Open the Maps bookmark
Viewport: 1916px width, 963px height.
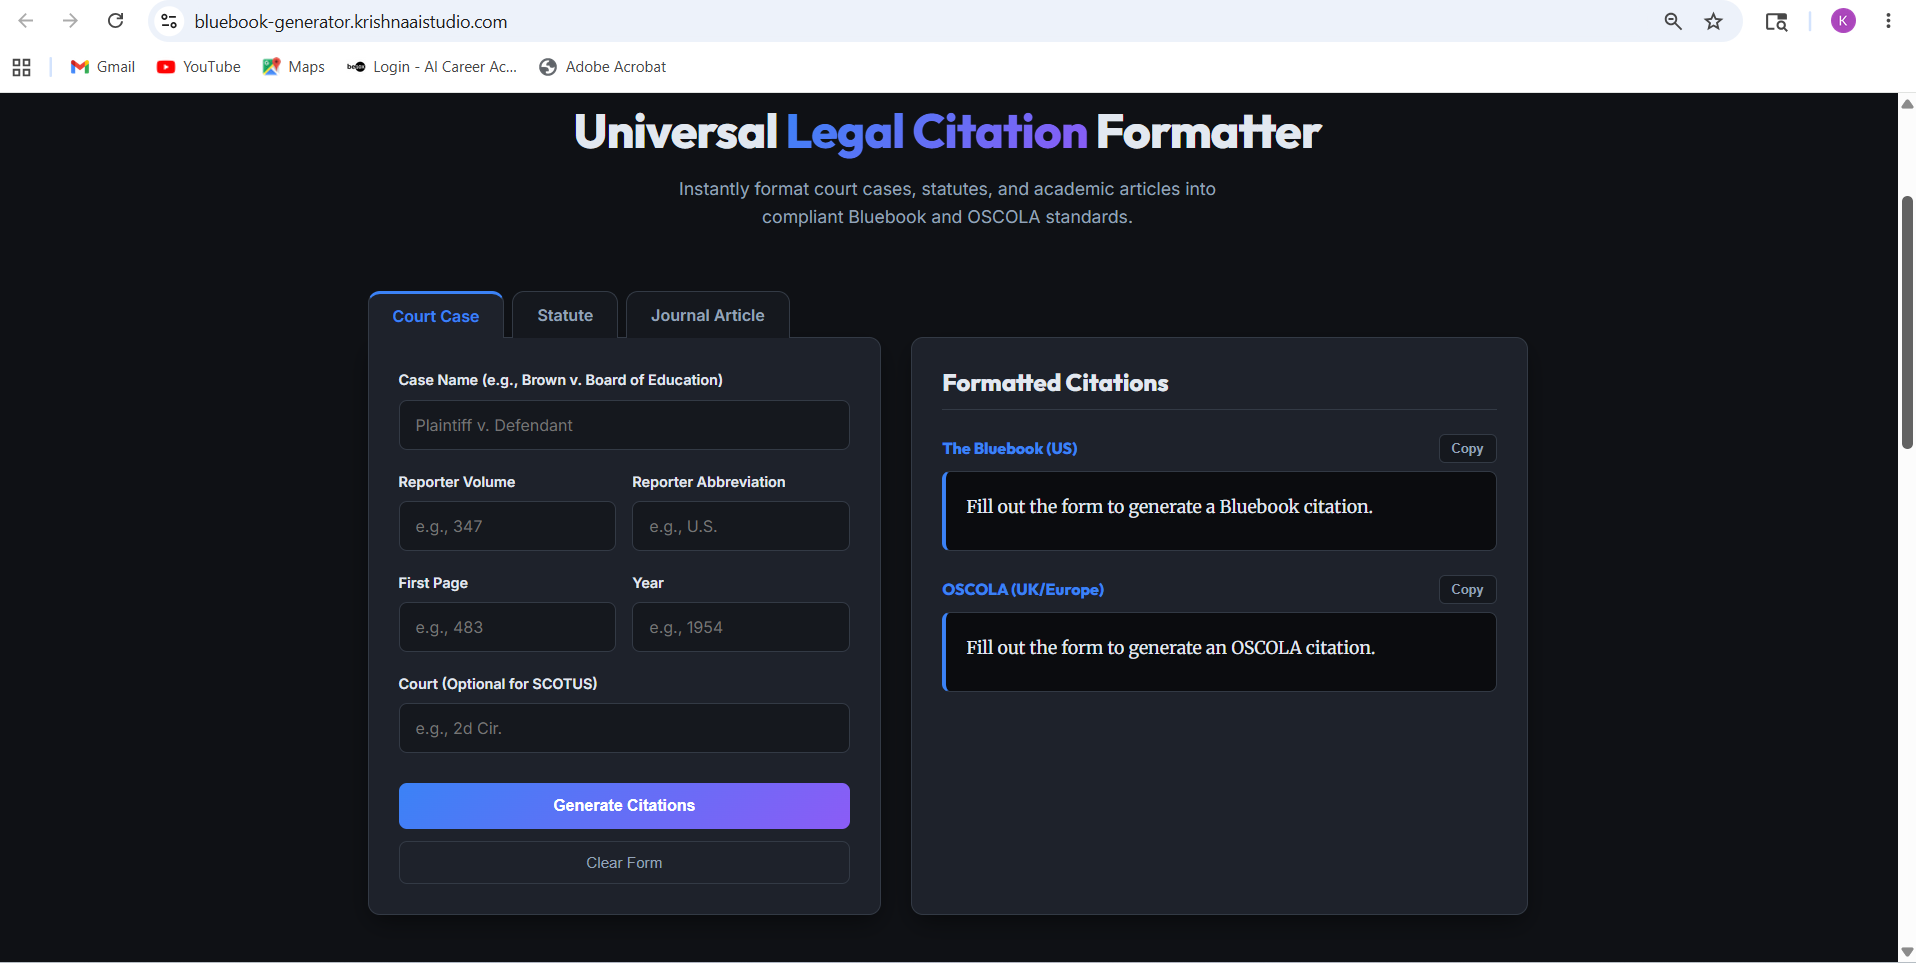[294, 67]
